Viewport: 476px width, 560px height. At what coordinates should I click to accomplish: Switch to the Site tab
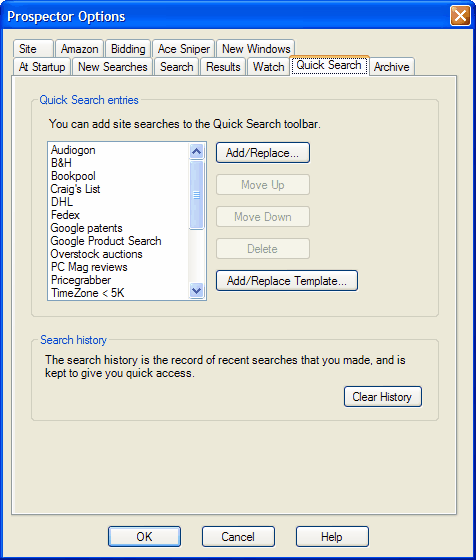33,49
